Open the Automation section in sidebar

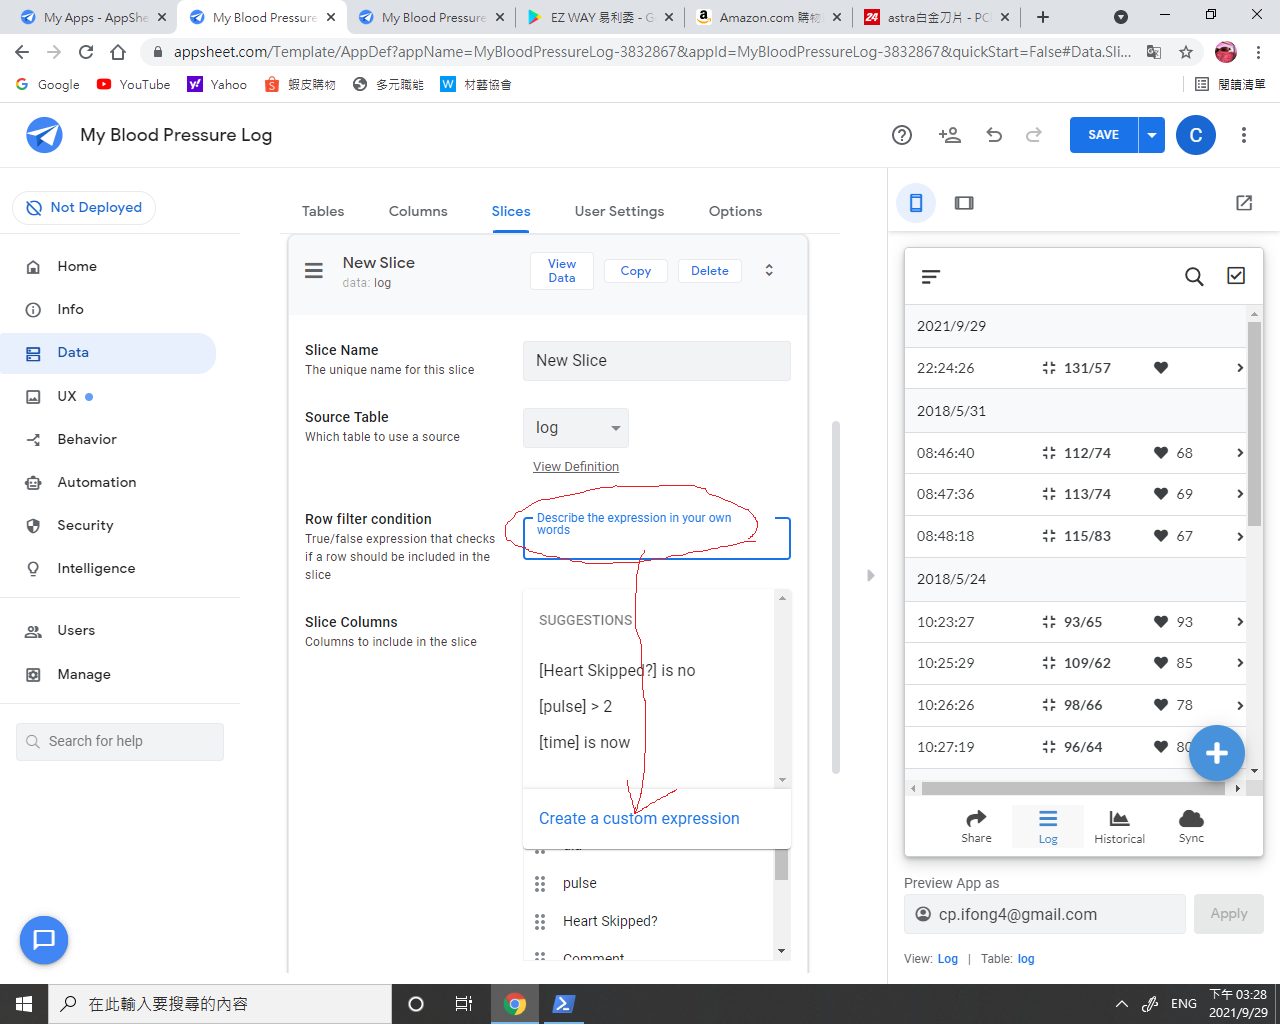click(x=96, y=482)
